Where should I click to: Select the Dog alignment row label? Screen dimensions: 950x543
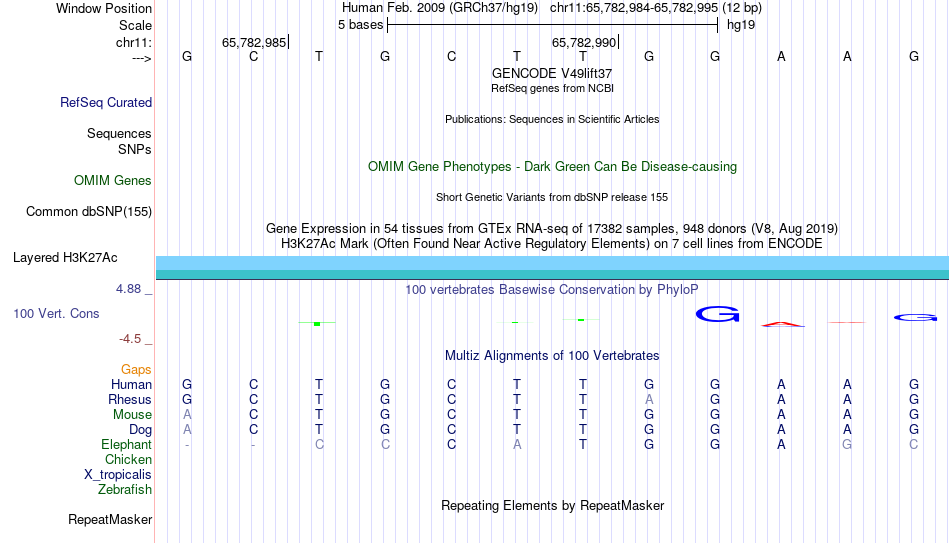141,430
